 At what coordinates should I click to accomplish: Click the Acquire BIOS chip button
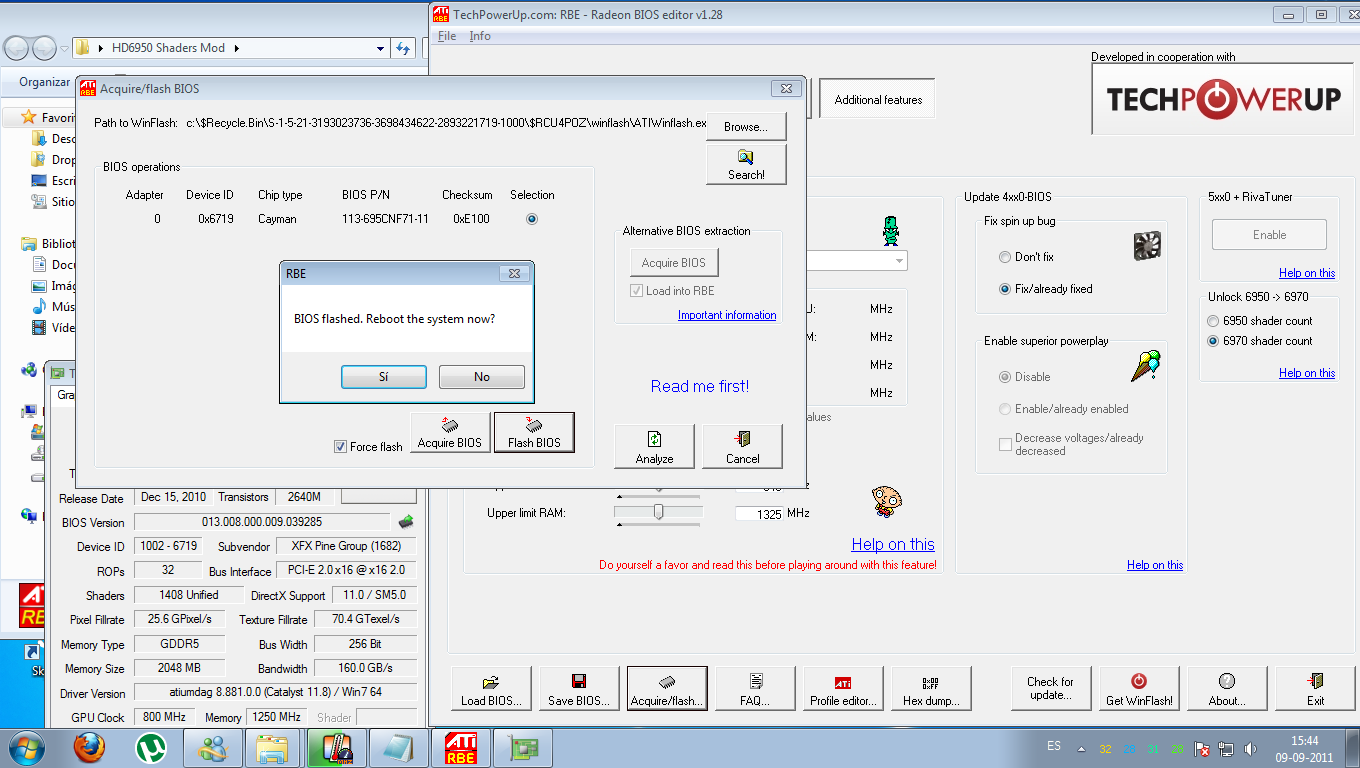[450, 433]
